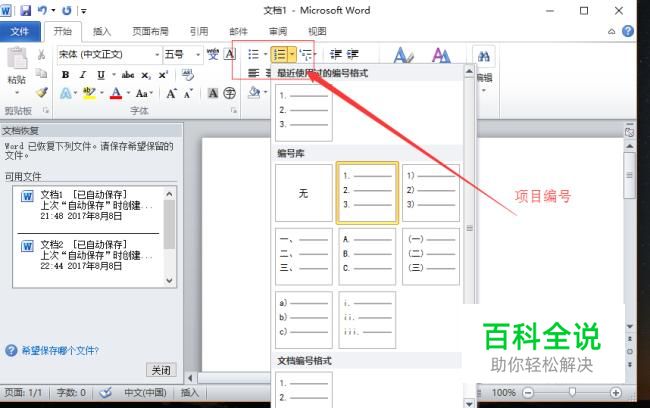The height and width of the screenshot is (408, 650).
Task: Open the font (字体) dialog launcher
Action: point(234,110)
